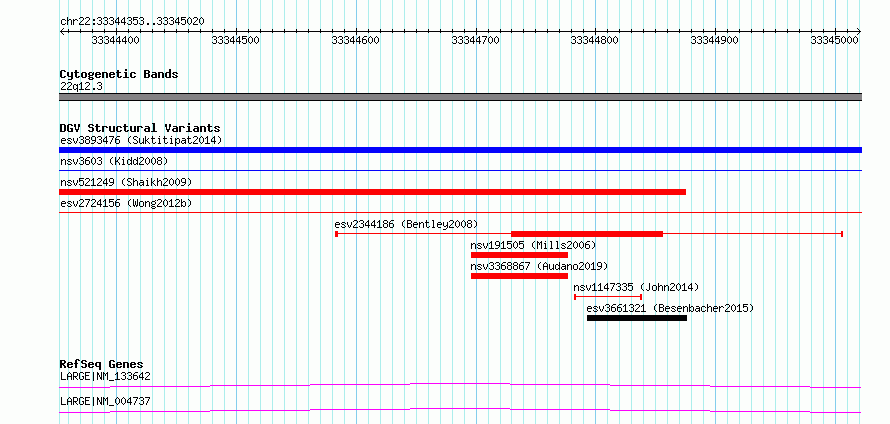Click ruler position 33344700
The height and width of the screenshot is (424, 890).
[476, 40]
